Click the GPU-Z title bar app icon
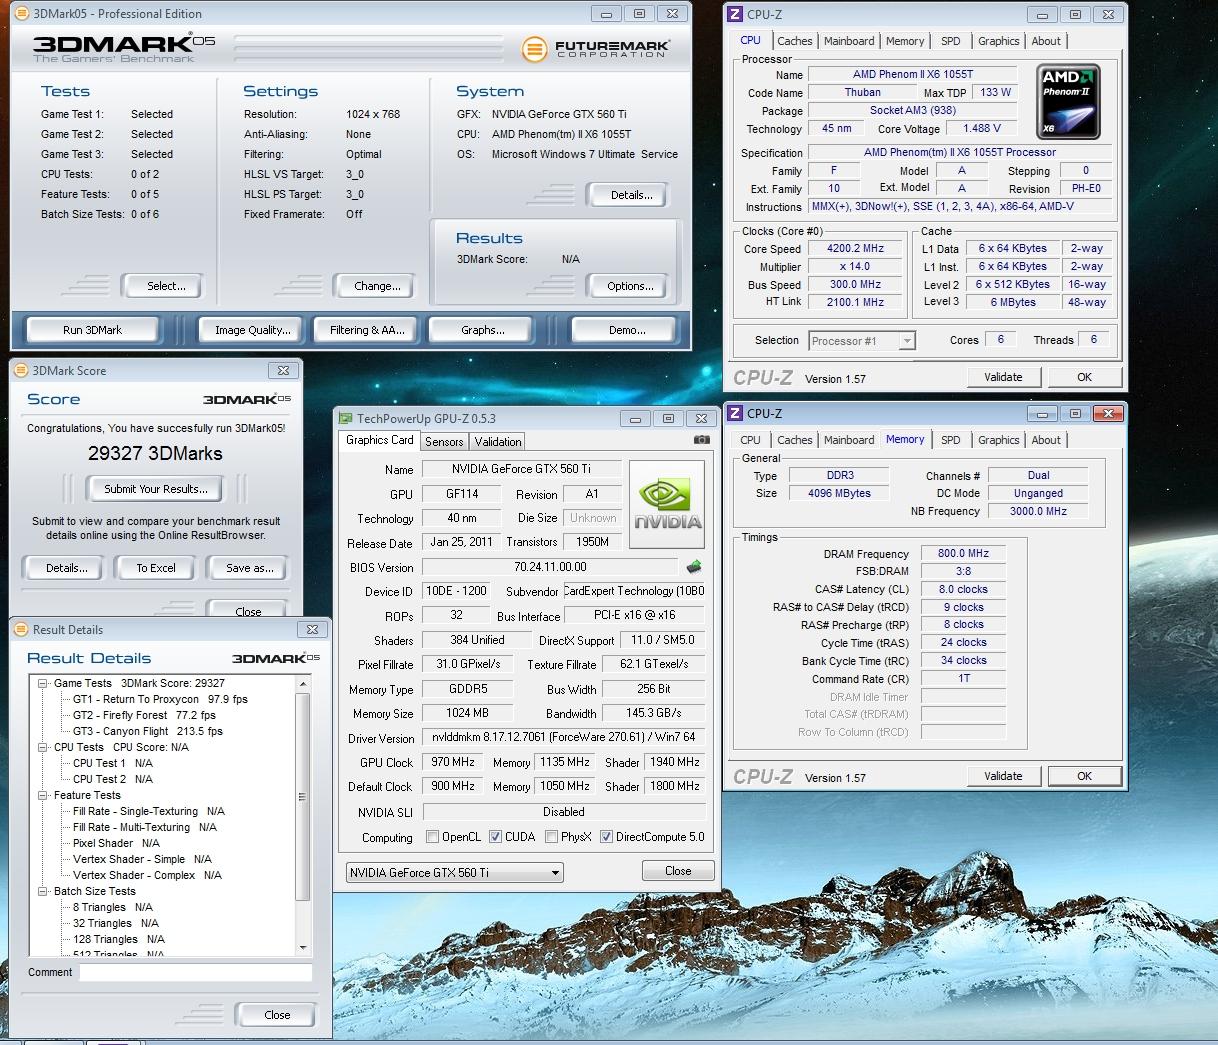 click(x=346, y=419)
